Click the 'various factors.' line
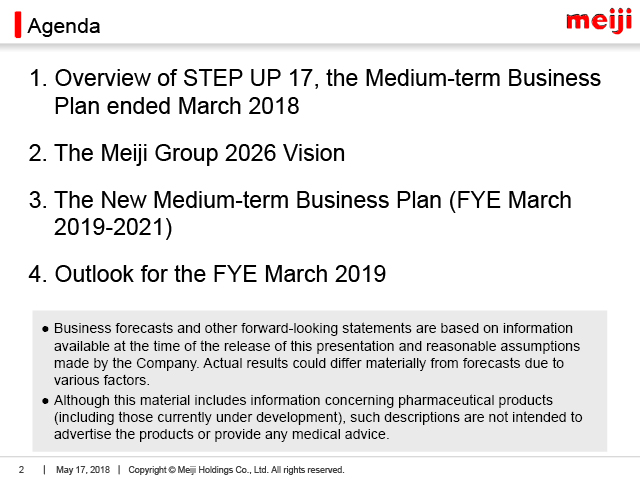Screen dimensions: 640x480 [x=102, y=380]
